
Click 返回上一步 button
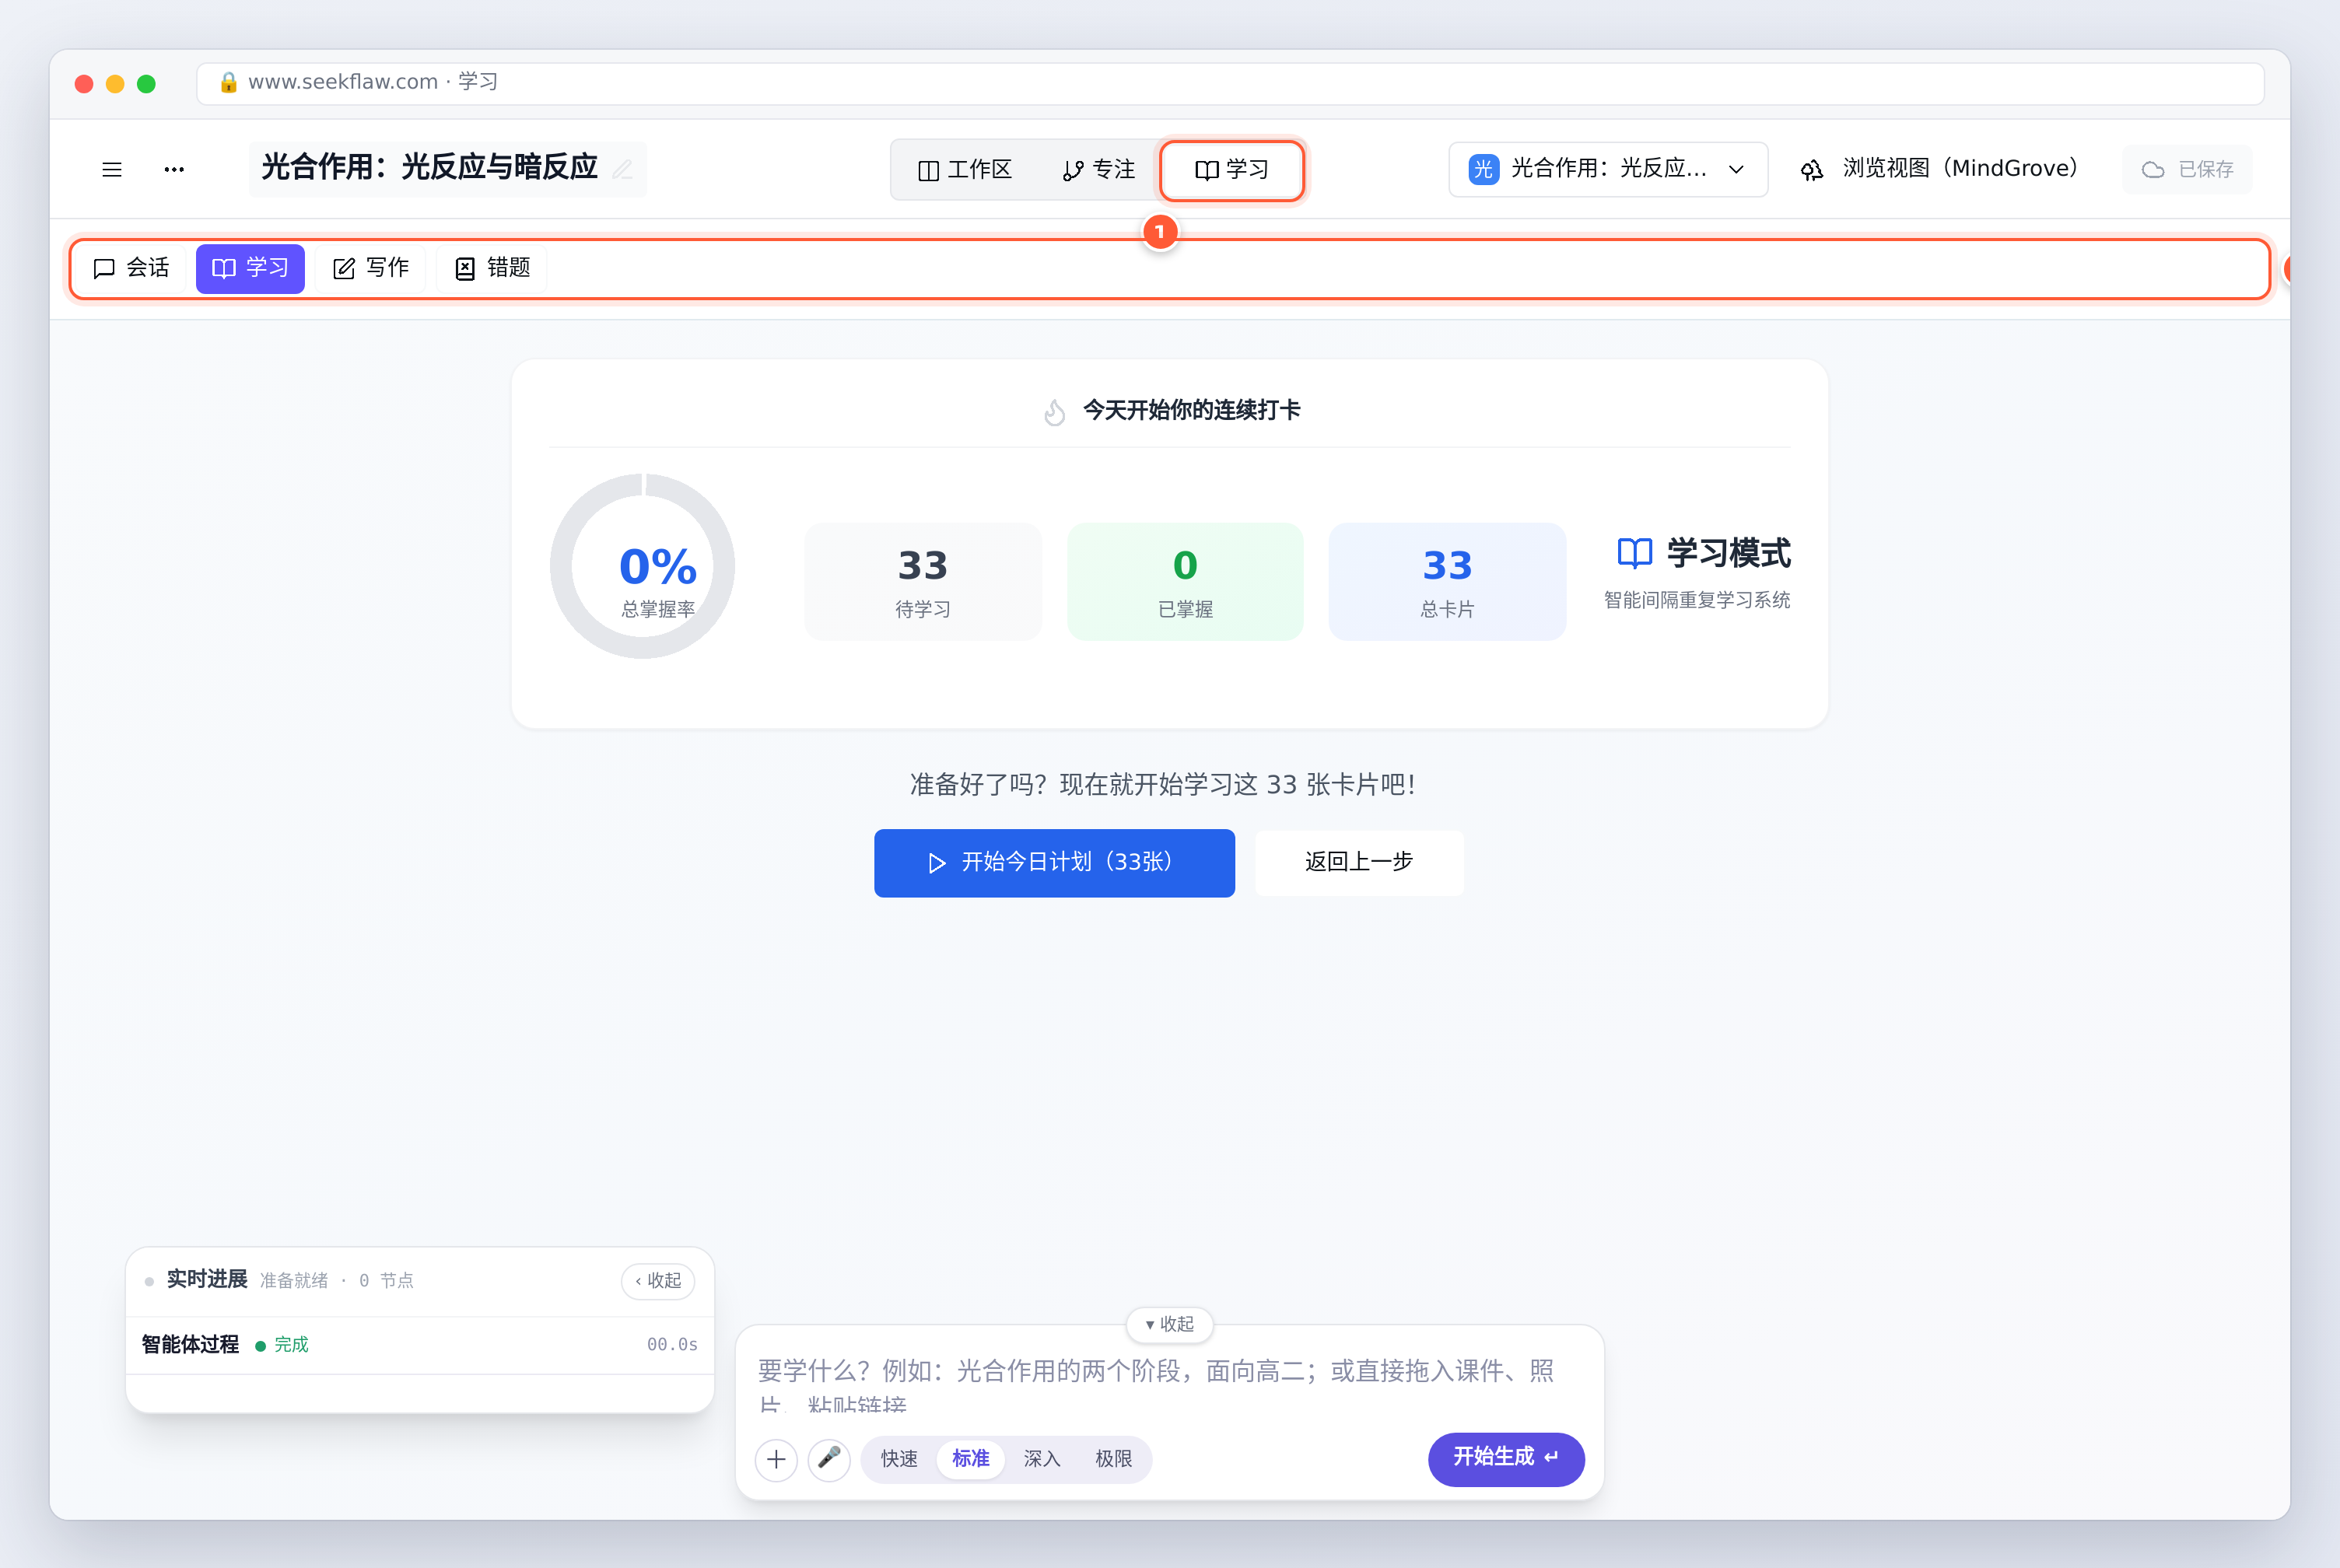(x=1359, y=862)
